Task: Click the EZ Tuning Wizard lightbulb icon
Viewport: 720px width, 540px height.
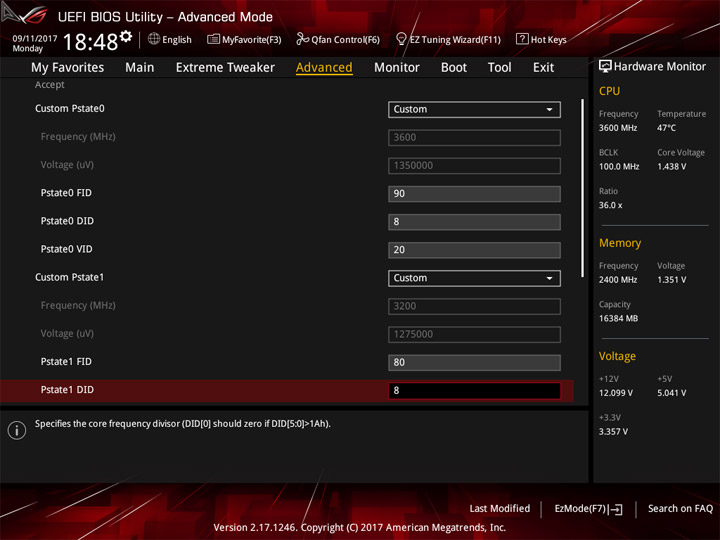Action: 401,39
